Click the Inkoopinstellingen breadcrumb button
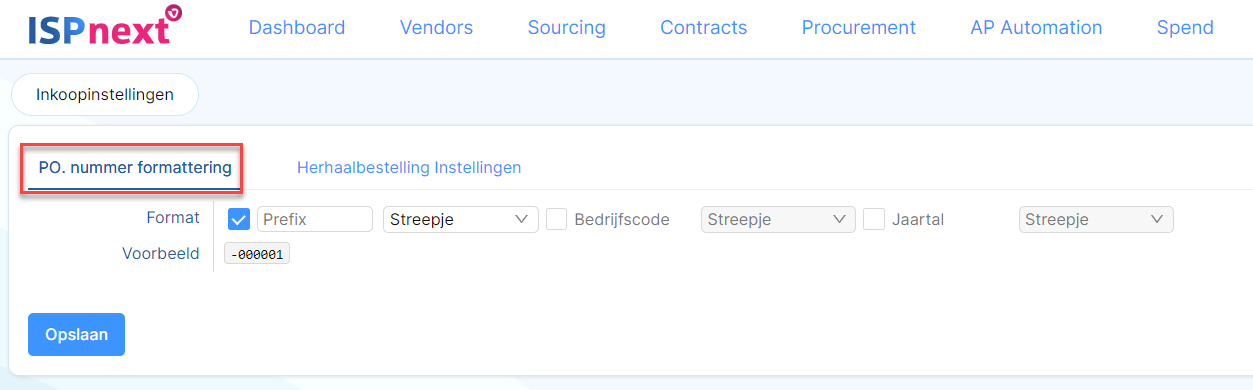This screenshot has width=1253, height=390. coord(105,95)
